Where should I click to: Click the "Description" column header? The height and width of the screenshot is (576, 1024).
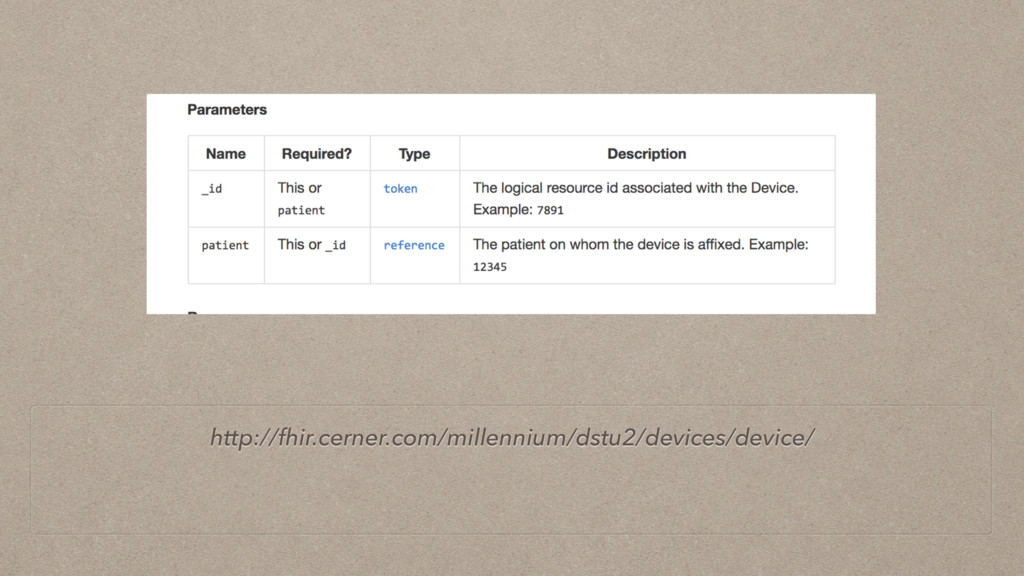(646, 154)
